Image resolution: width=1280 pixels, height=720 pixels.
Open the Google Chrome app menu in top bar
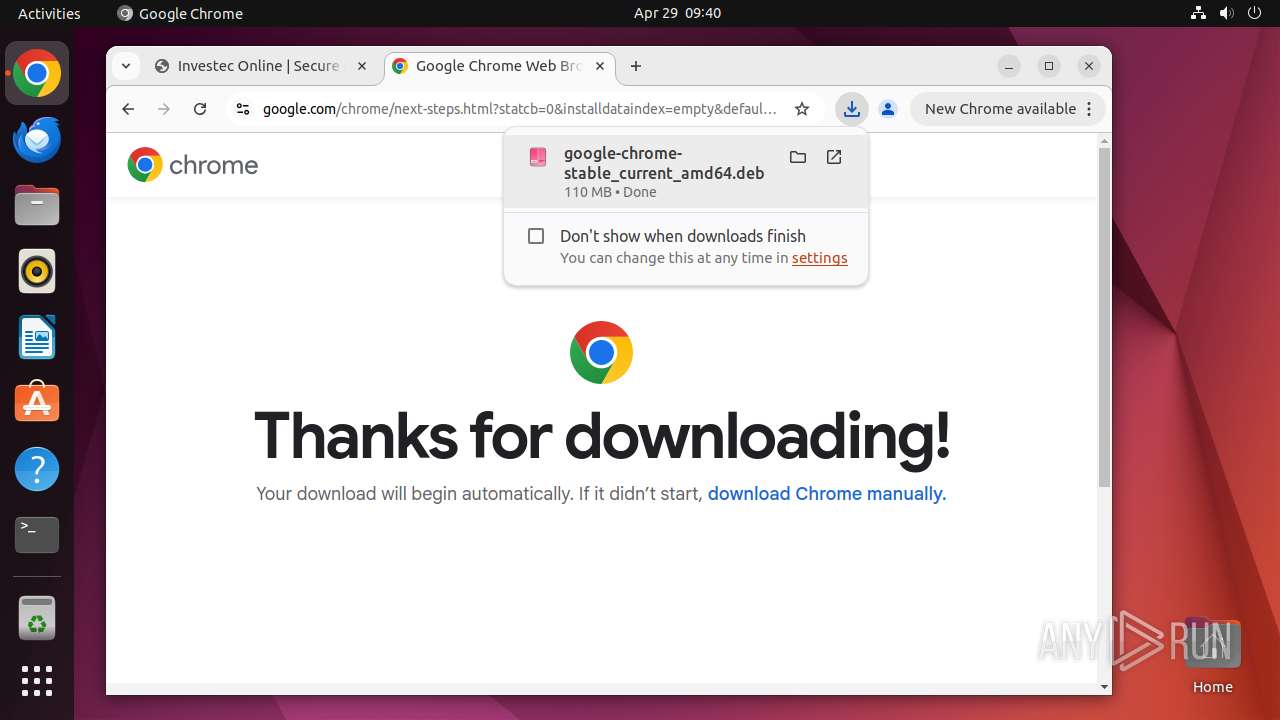click(180, 13)
